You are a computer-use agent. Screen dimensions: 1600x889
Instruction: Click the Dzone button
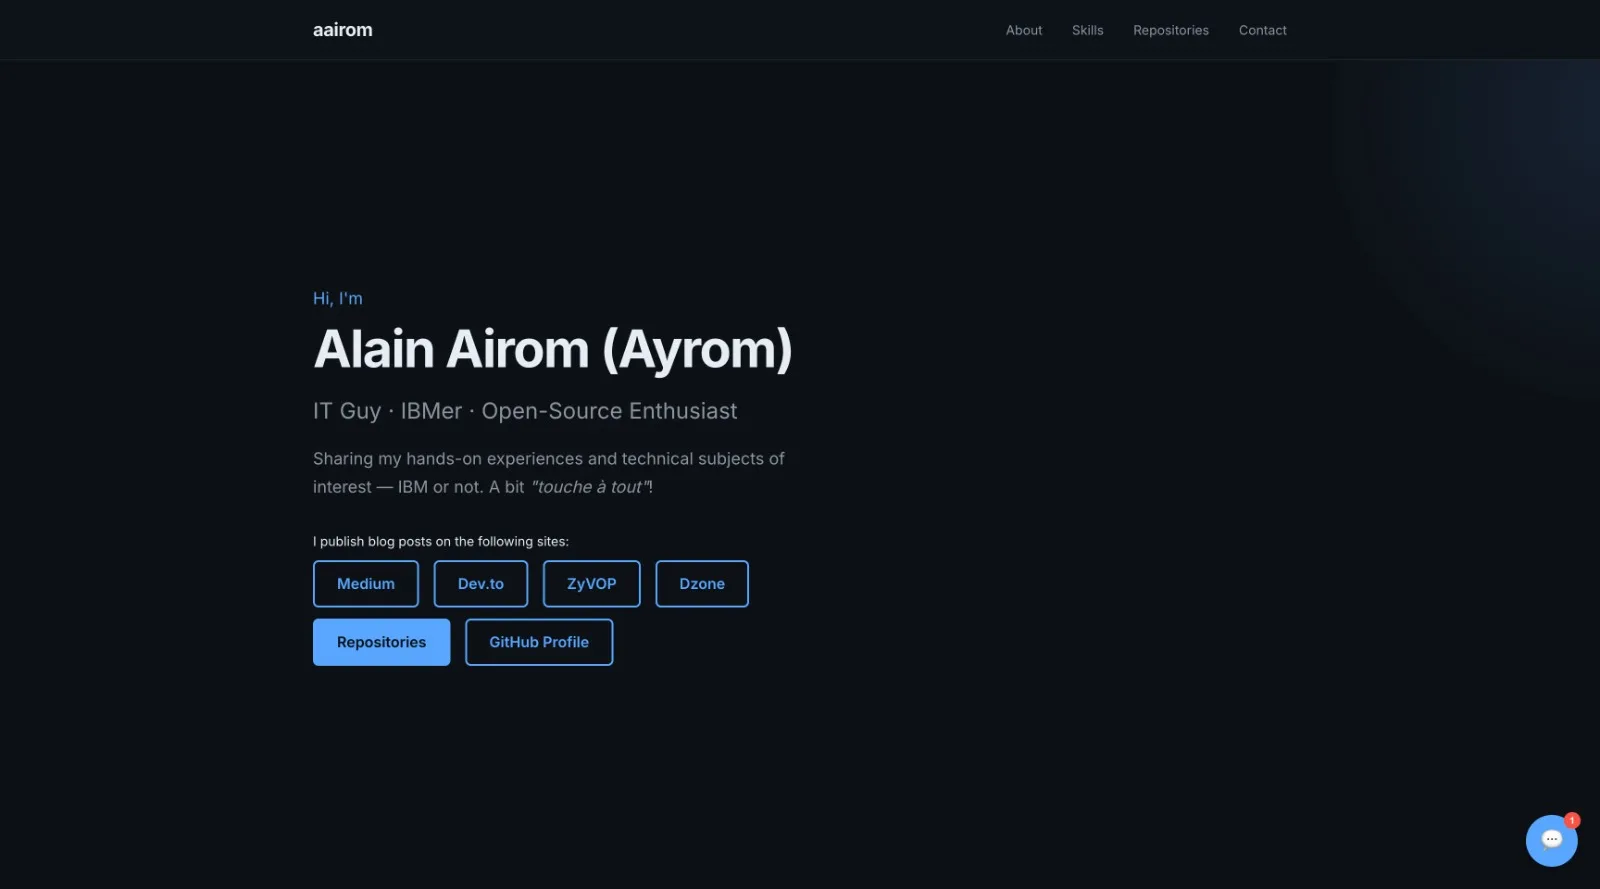point(702,584)
